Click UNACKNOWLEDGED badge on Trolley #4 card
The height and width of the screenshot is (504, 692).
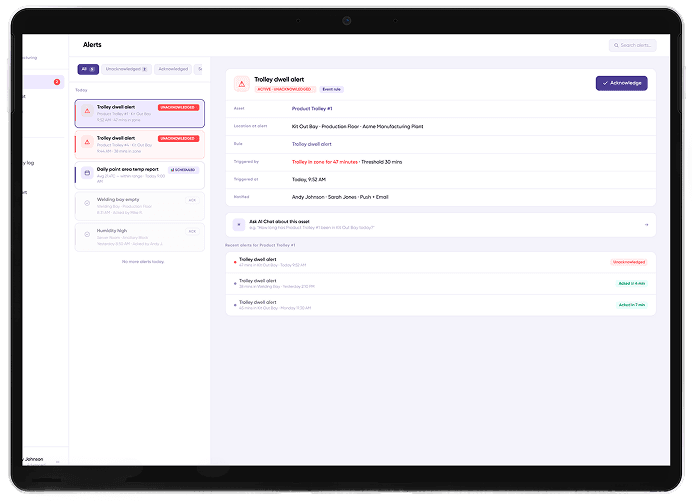tap(178, 139)
